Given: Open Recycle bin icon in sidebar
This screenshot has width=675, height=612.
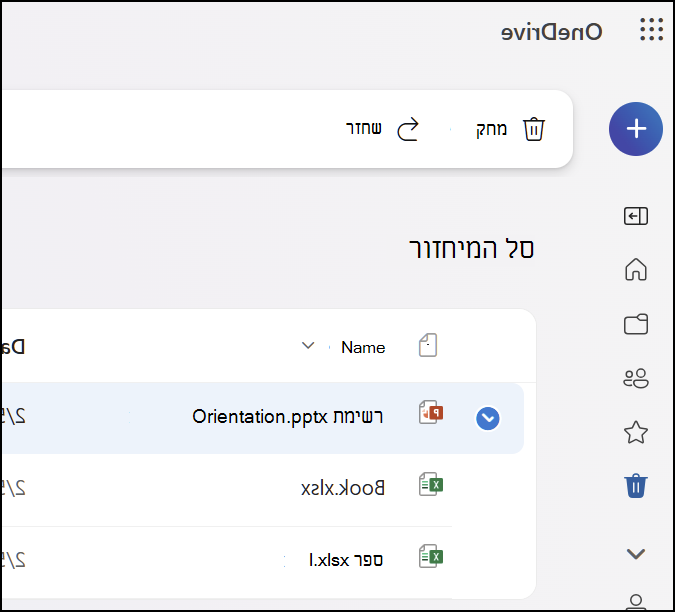Looking at the screenshot, I should point(636,486).
